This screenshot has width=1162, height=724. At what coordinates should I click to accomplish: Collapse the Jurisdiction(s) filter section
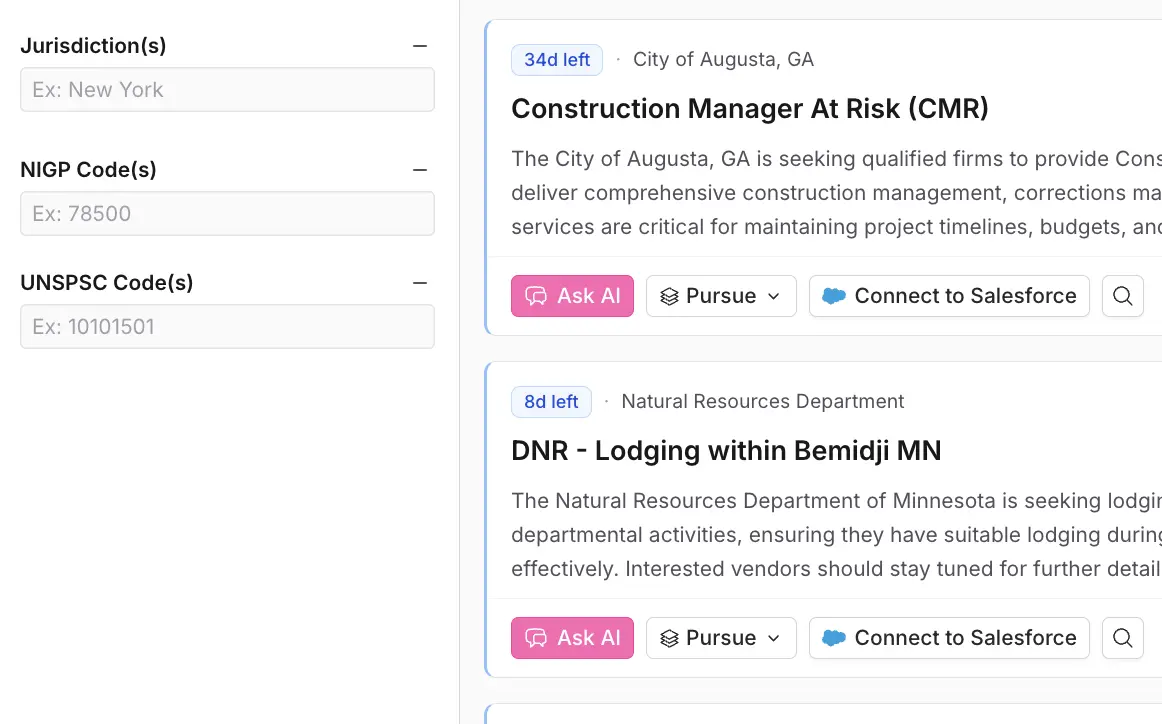(420, 44)
